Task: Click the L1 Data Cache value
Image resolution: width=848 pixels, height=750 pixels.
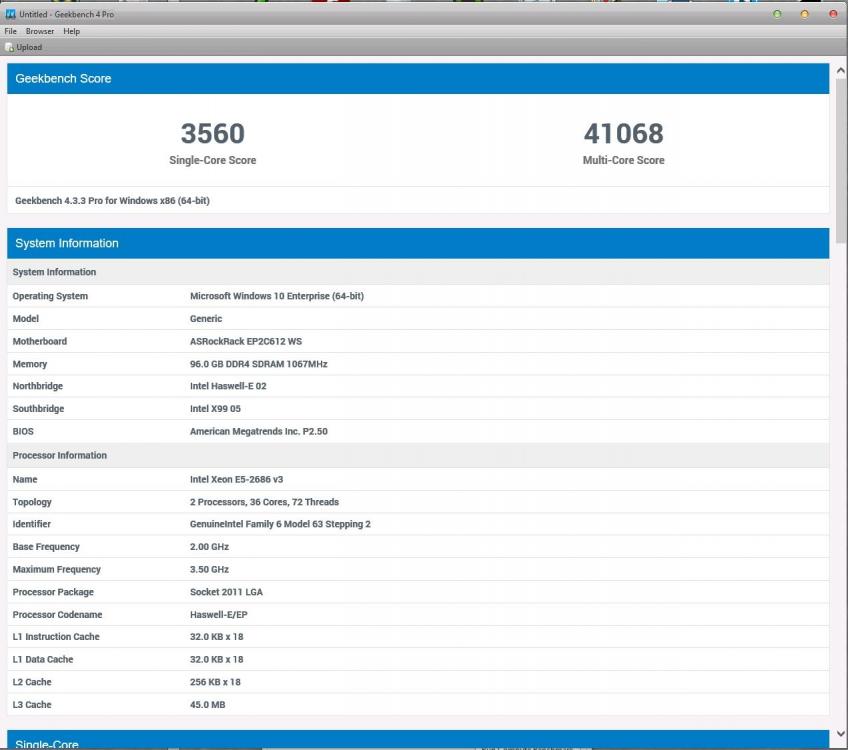Action: pos(216,660)
